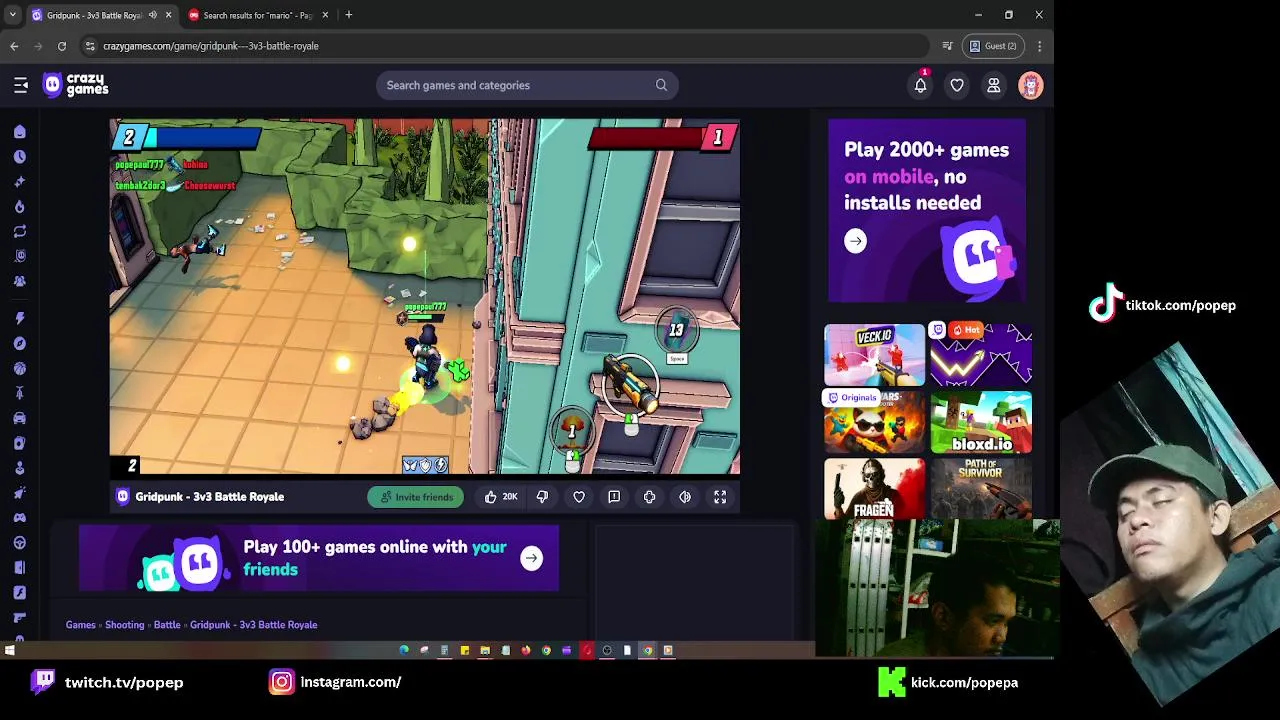Open Multiplayer people icon in sidebar
This screenshot has height=720, width=1280.
[19, 281]
